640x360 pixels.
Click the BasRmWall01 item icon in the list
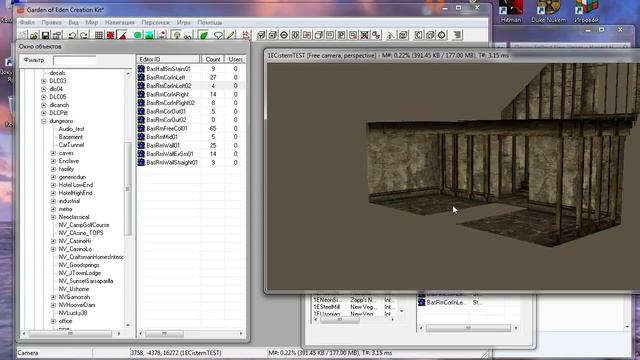pyautogui.click(x=141, y=145)
